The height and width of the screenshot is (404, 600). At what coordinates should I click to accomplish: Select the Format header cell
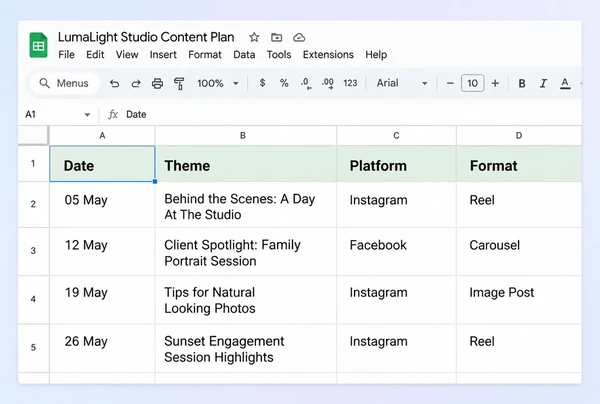[519, 164]
